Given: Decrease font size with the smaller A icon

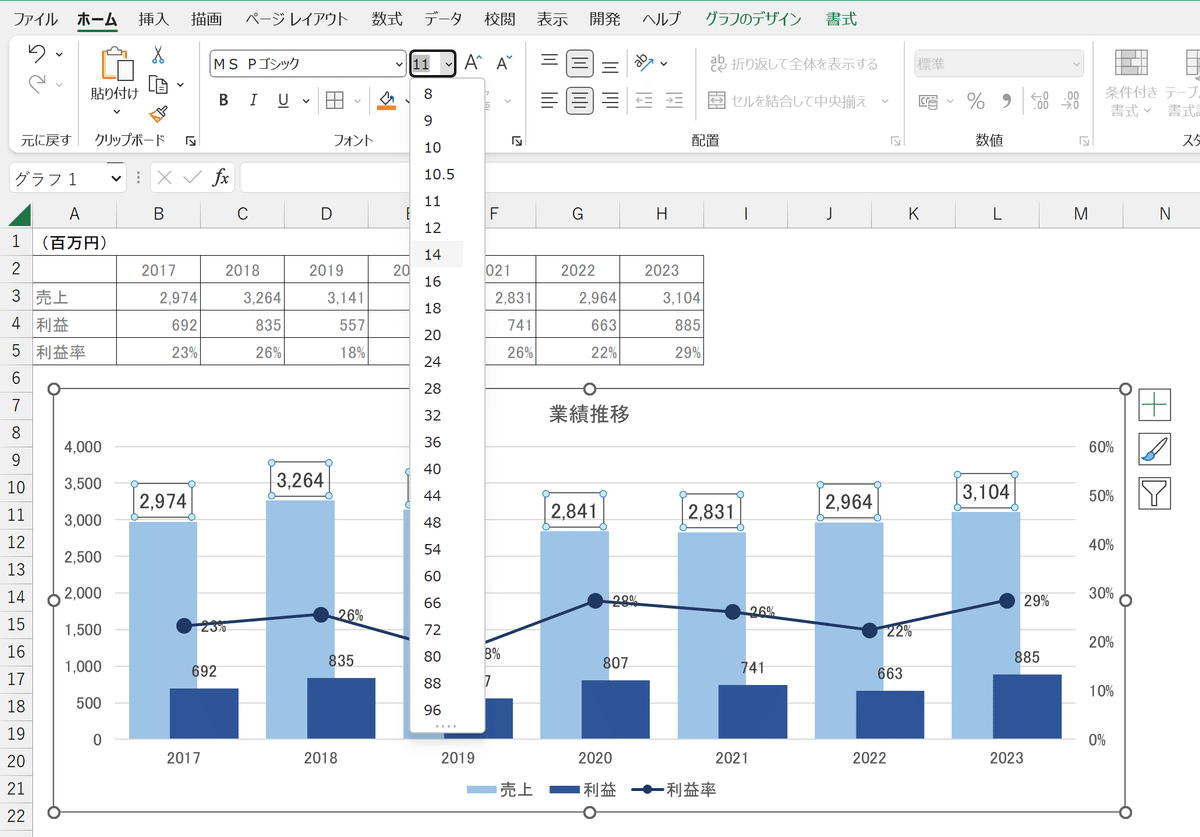Looking at the screenshot, I should (505, 63).
